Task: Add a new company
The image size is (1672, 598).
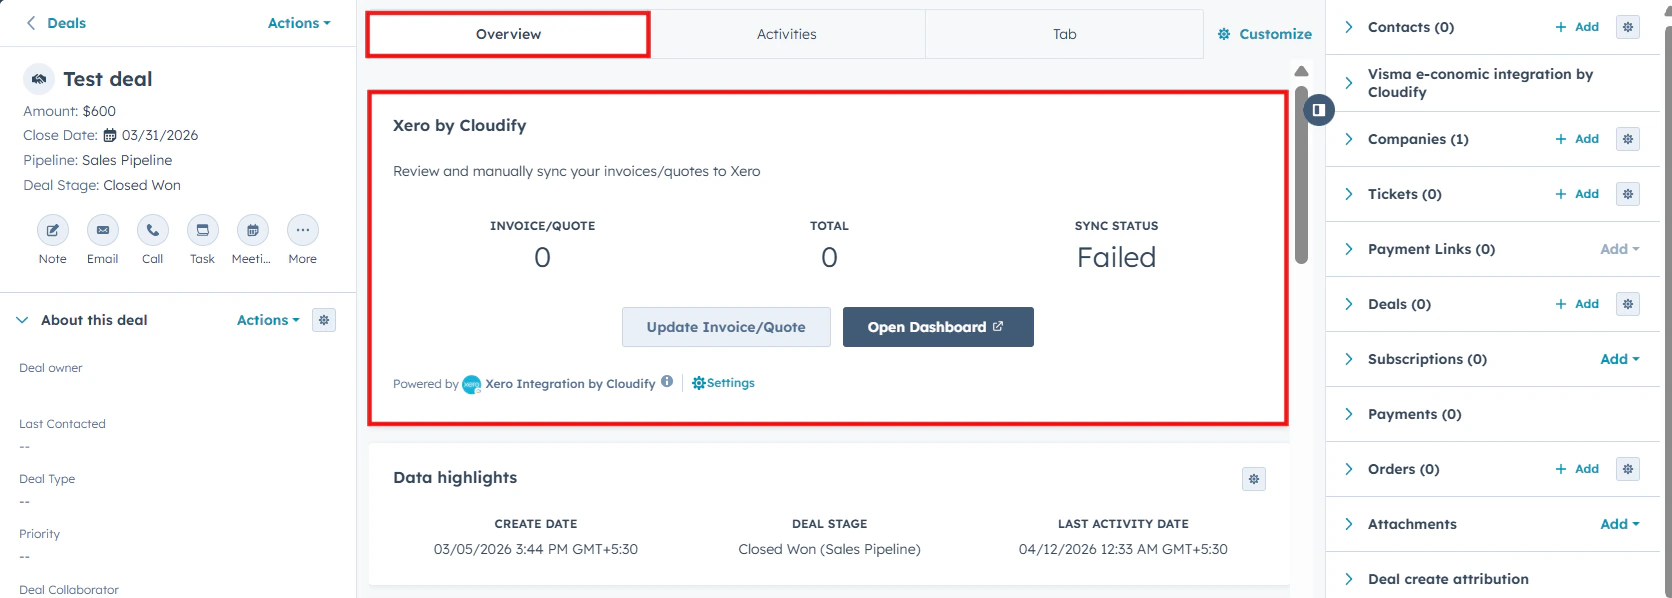Action: point(1577,139)
